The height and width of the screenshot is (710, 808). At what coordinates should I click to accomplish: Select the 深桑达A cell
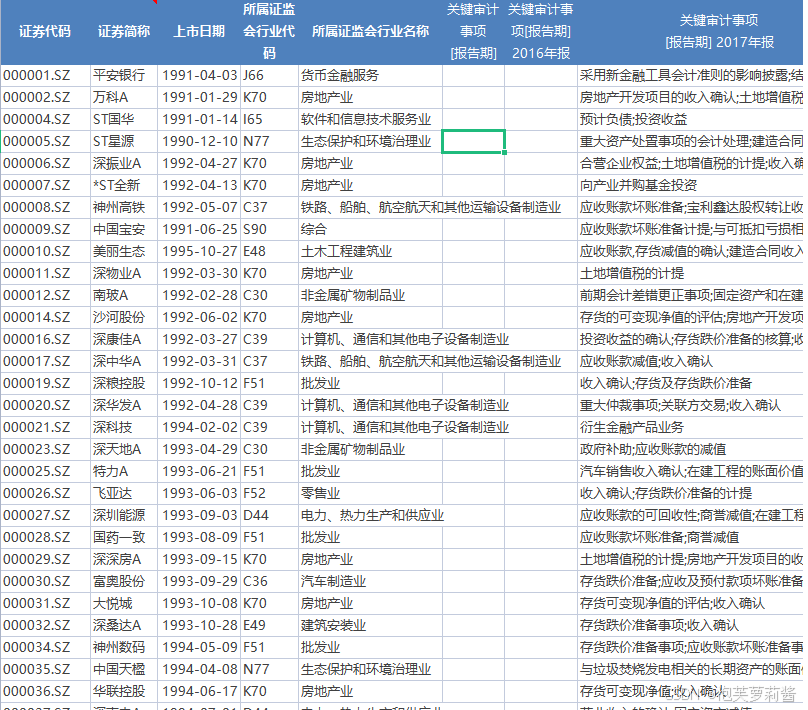124,625
